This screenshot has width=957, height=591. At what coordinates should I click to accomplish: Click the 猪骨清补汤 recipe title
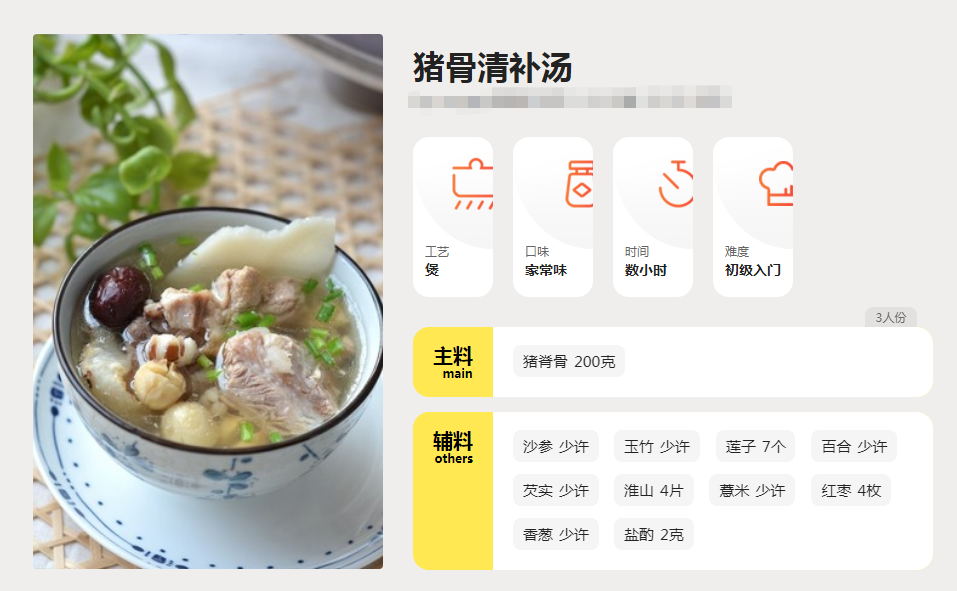click(493, 67)
